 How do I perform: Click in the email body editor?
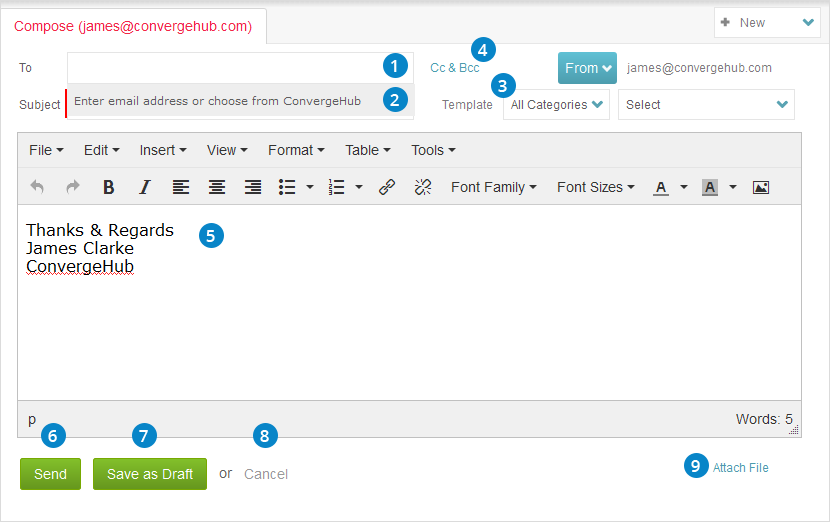click(x=409, y=302)
